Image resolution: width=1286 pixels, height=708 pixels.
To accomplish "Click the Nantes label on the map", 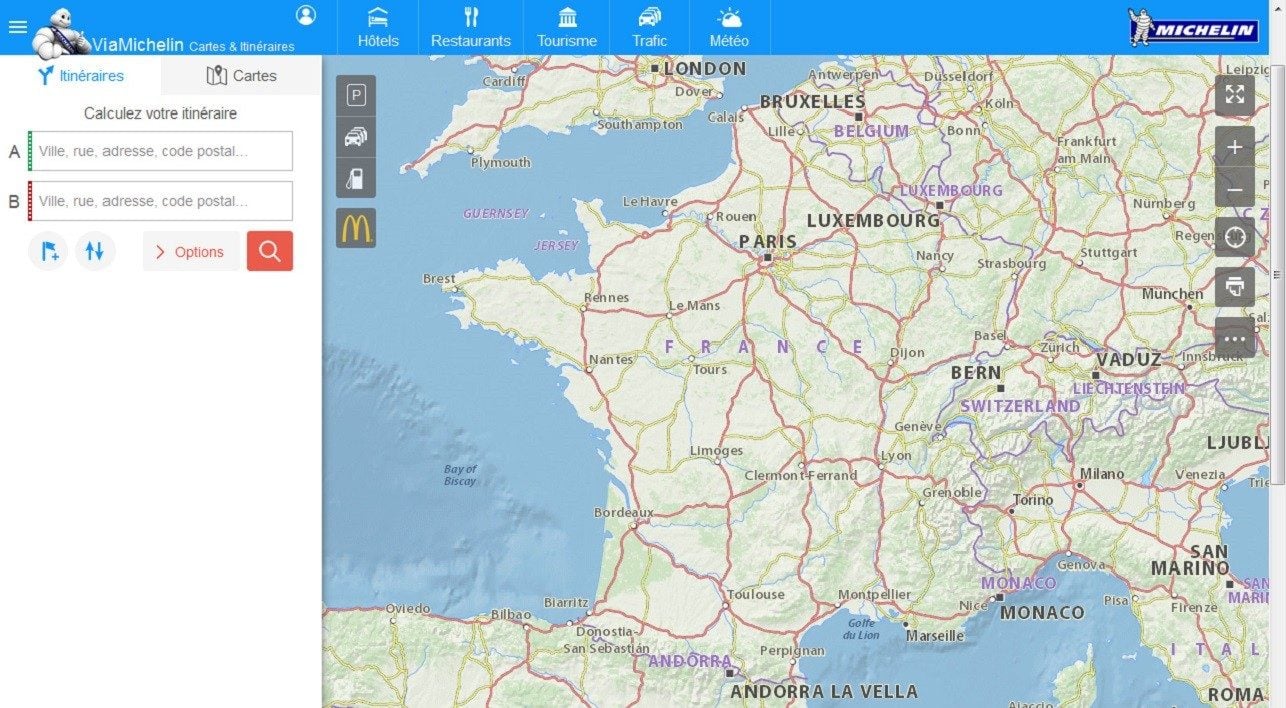I will click(611, 359).
